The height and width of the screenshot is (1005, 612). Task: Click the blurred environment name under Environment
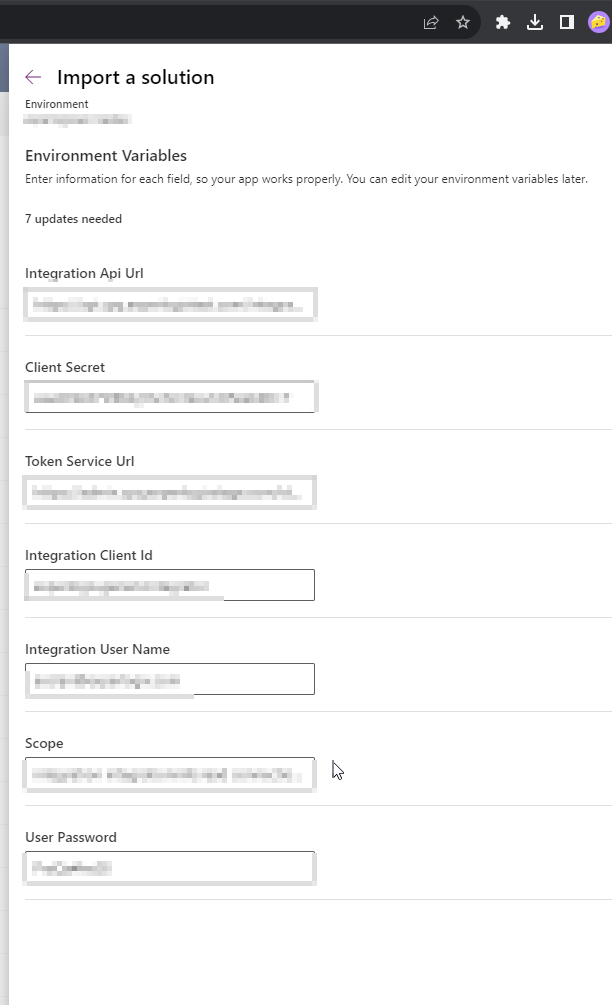[77, 120]
